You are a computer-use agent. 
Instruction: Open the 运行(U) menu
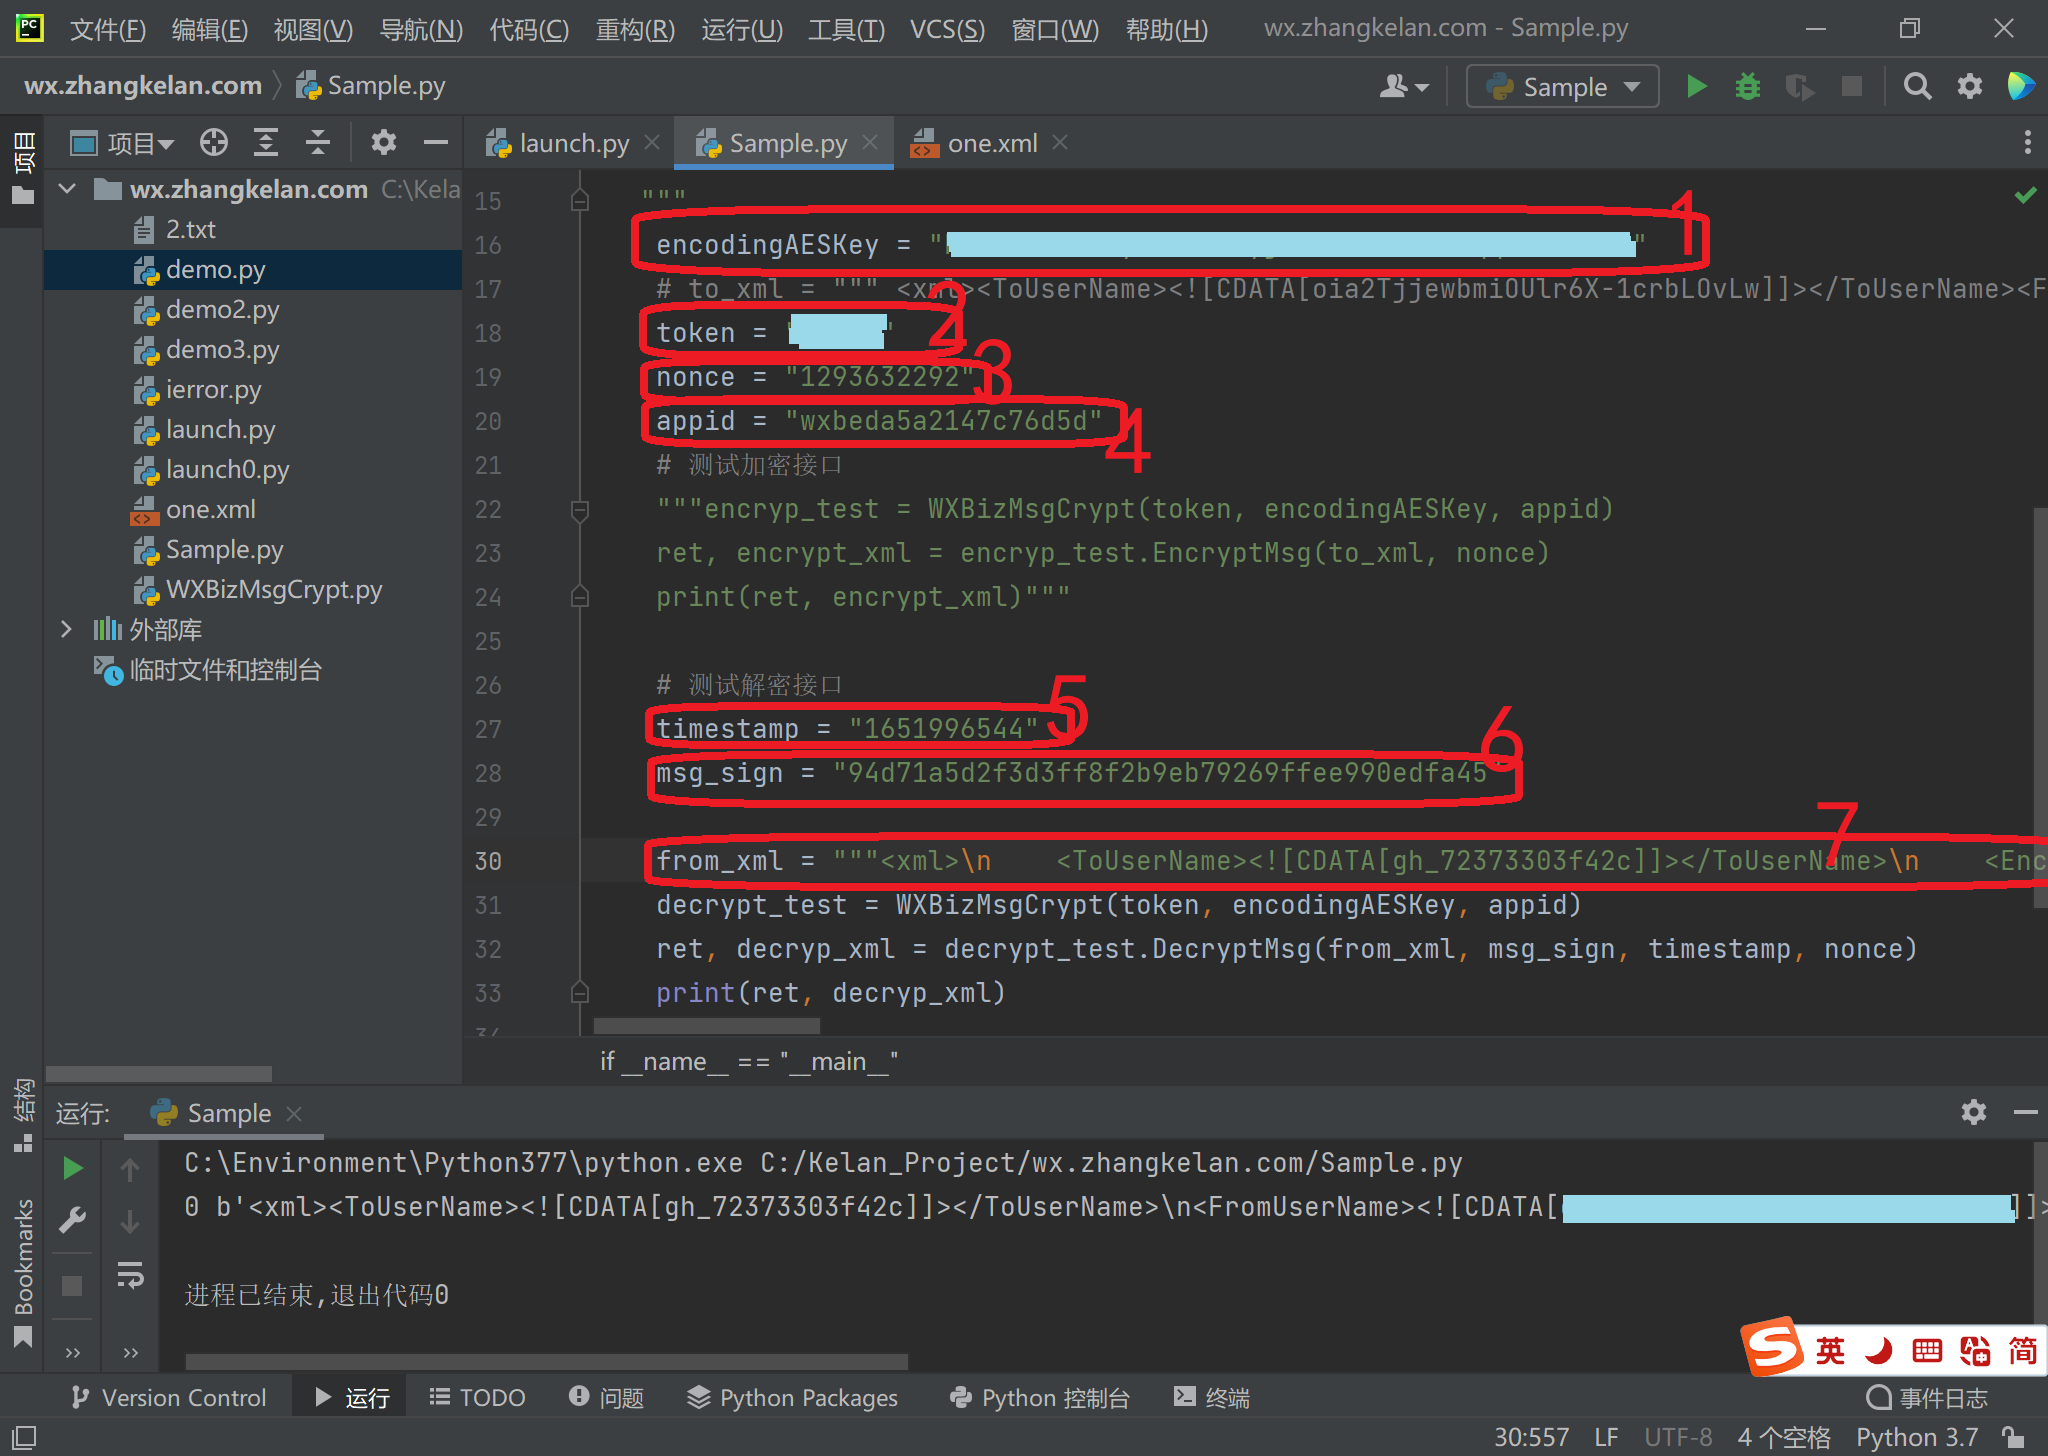pyautogui.click(x=742, y=29)
